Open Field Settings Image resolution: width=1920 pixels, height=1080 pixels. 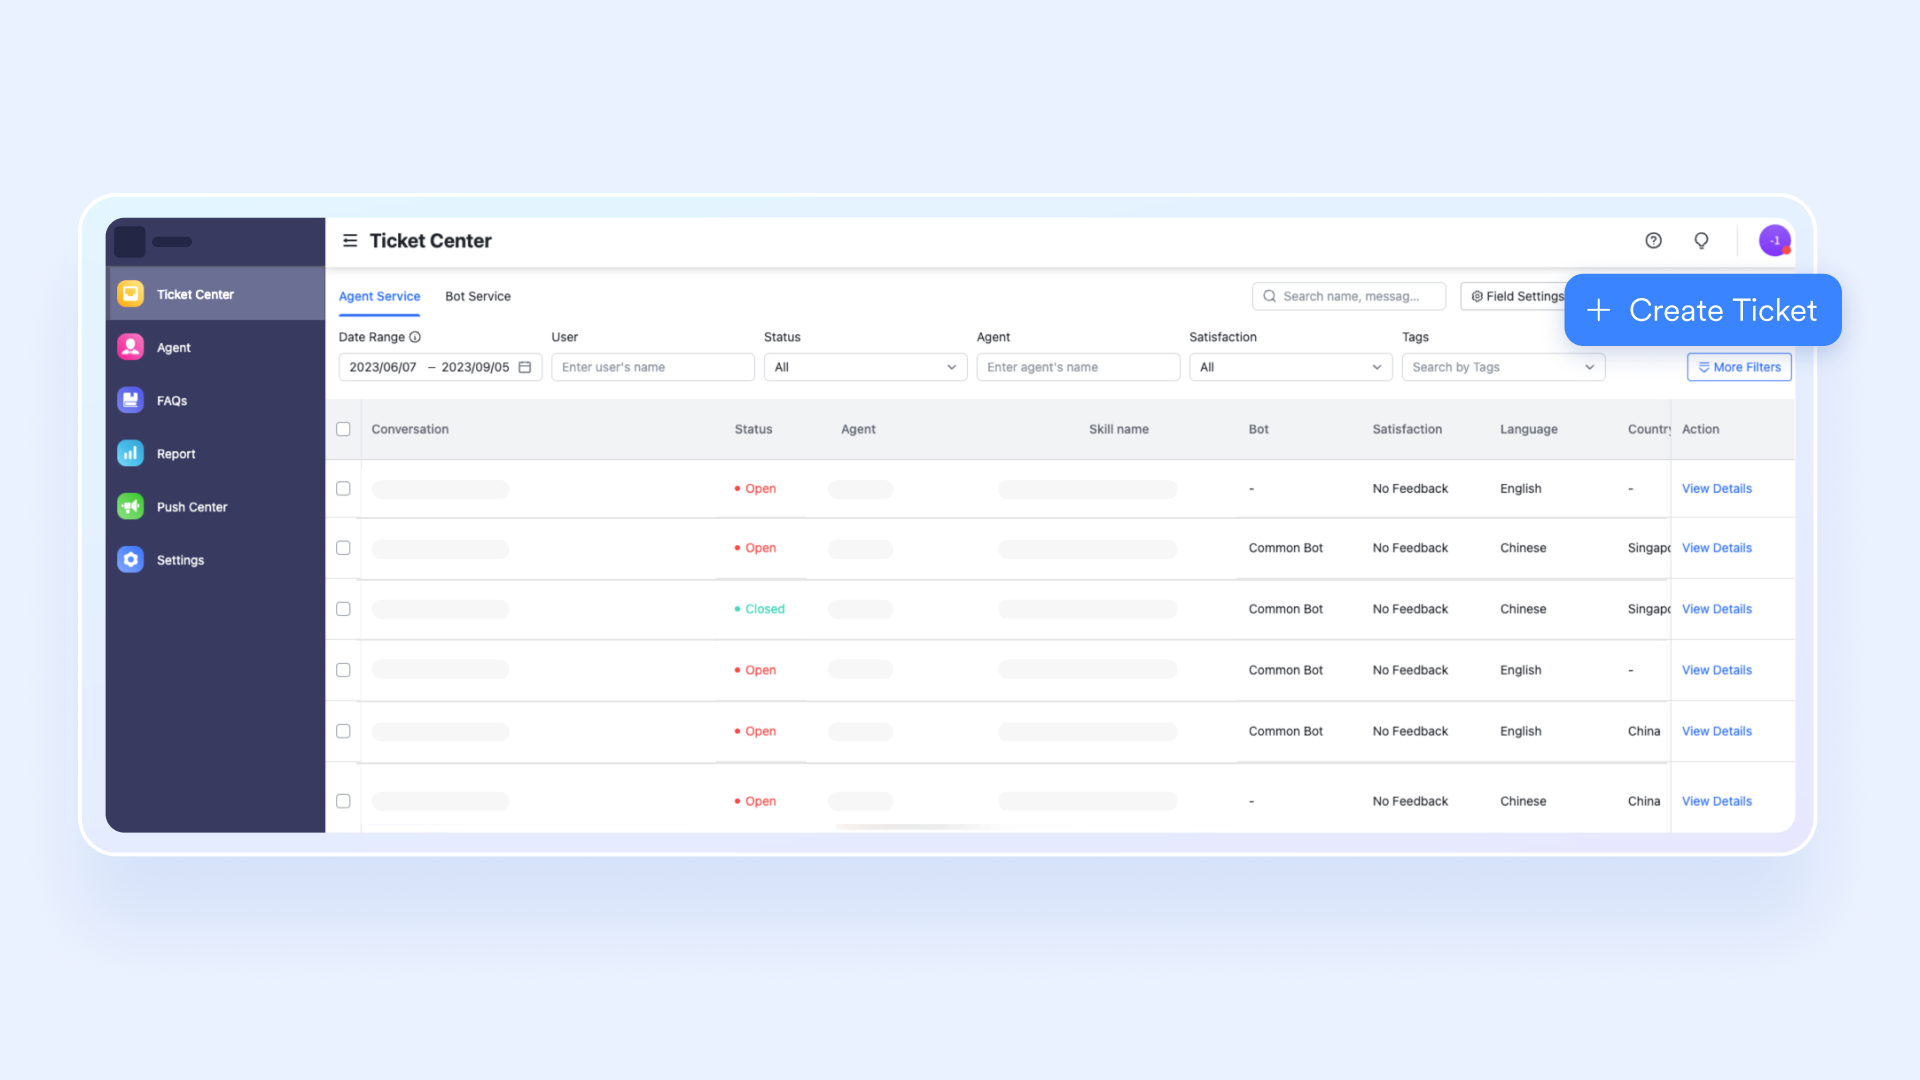click(1514, 296)
